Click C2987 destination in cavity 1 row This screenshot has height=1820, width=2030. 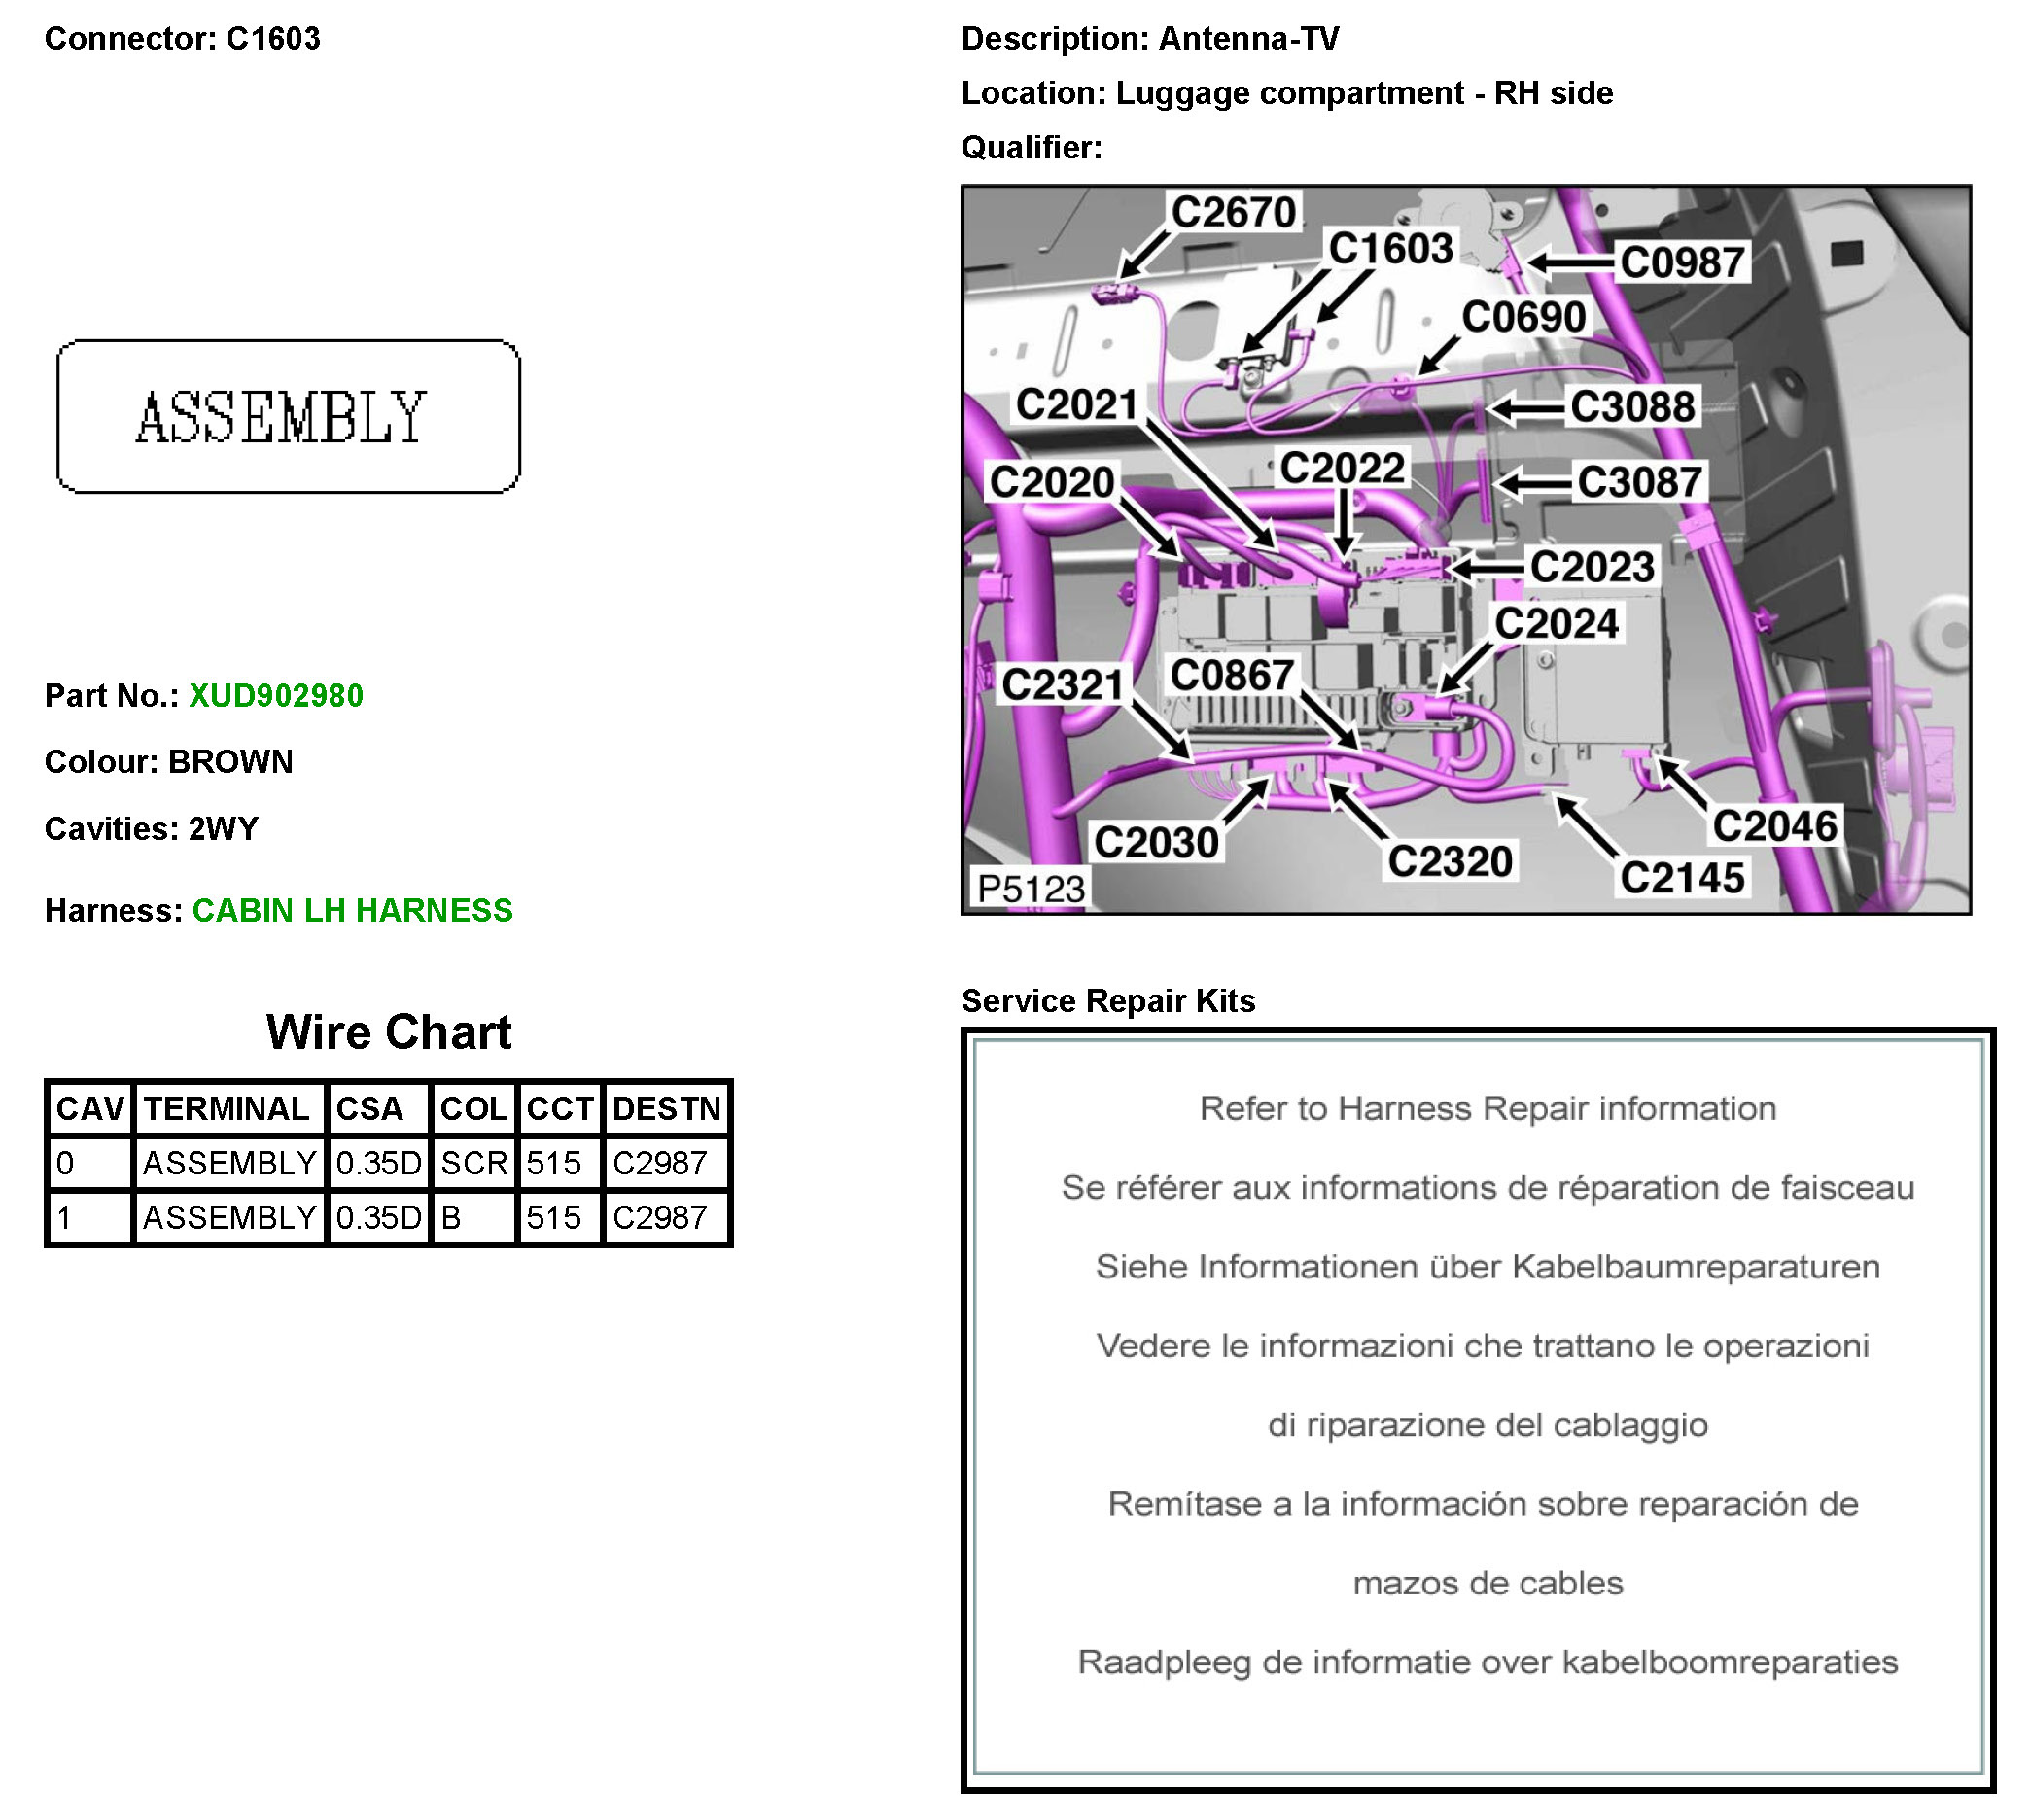point(660,1218)
